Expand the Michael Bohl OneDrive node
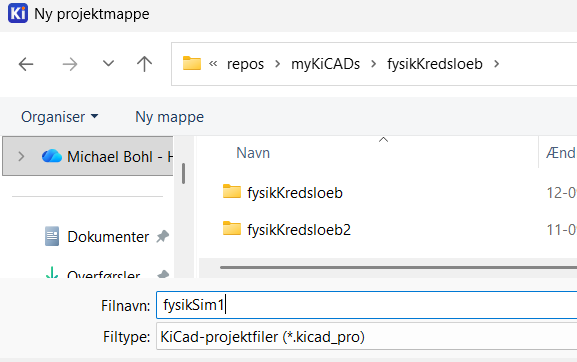Viewport: 577px width, 362px height. click(x=21, y=157)
